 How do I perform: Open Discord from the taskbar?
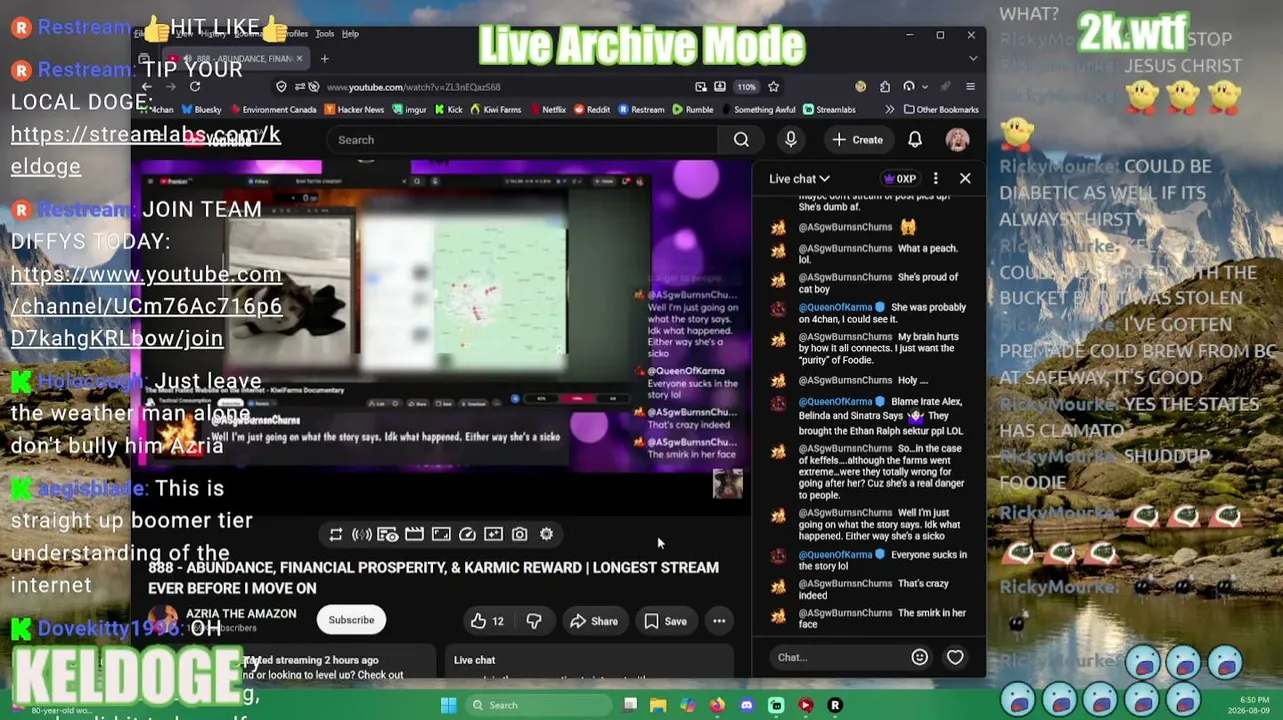746,705
